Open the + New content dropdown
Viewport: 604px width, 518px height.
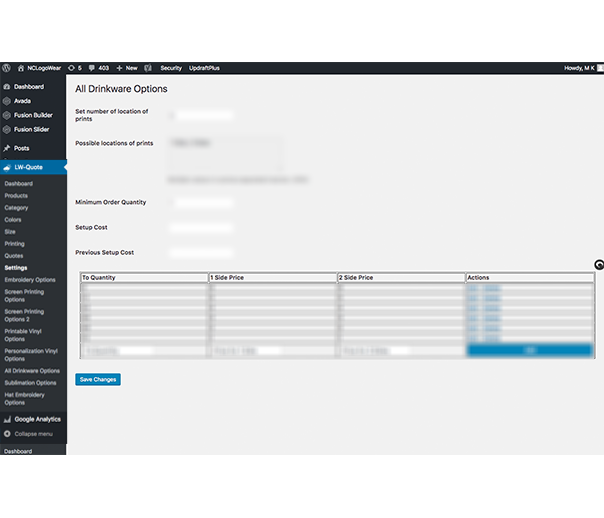(x=127, y=68)
